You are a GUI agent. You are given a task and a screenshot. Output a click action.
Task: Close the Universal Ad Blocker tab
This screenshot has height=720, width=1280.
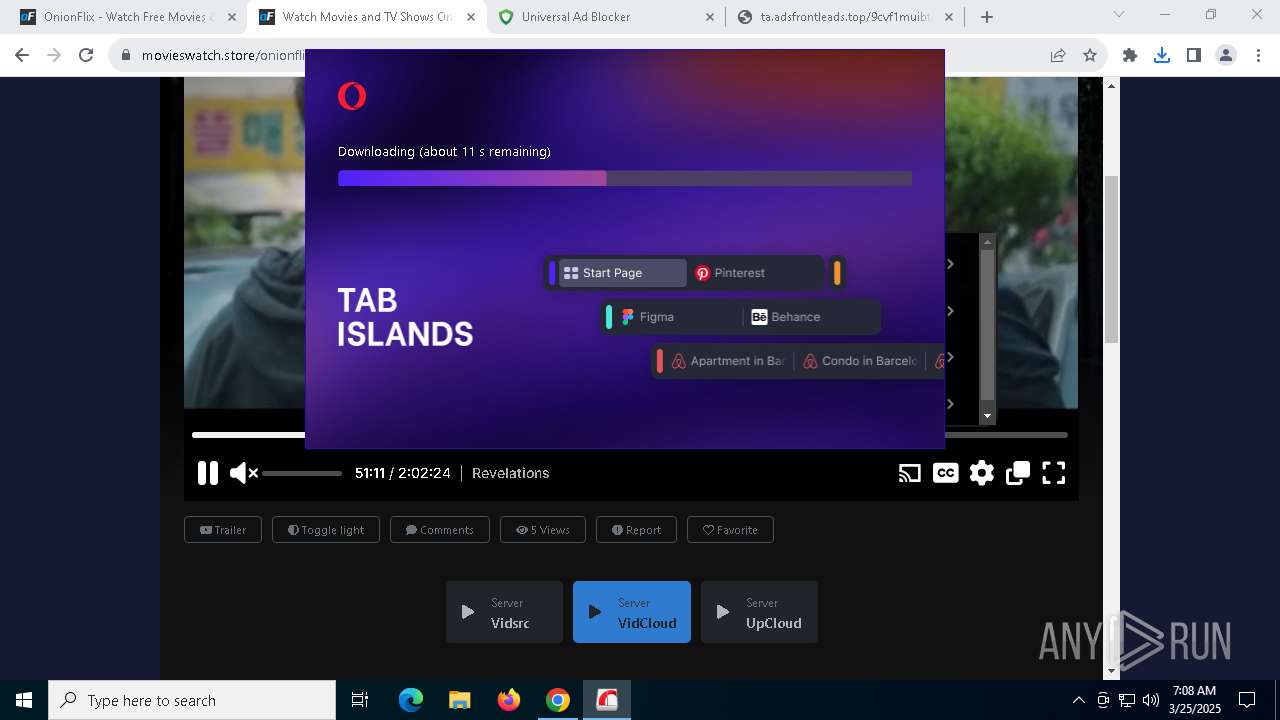tap(710, 17)
